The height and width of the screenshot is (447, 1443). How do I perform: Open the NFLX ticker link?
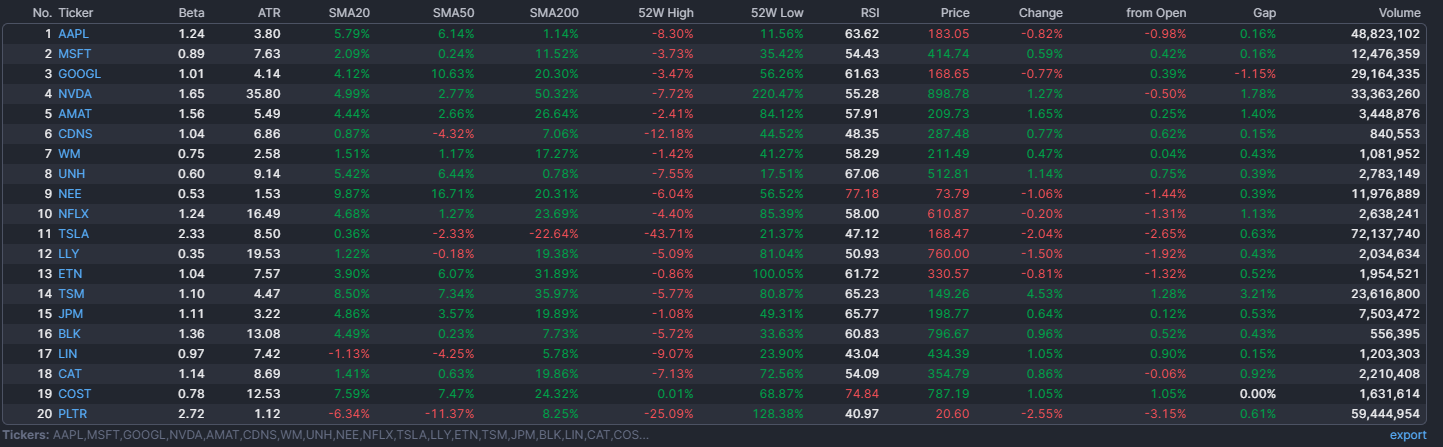(74, 214)
